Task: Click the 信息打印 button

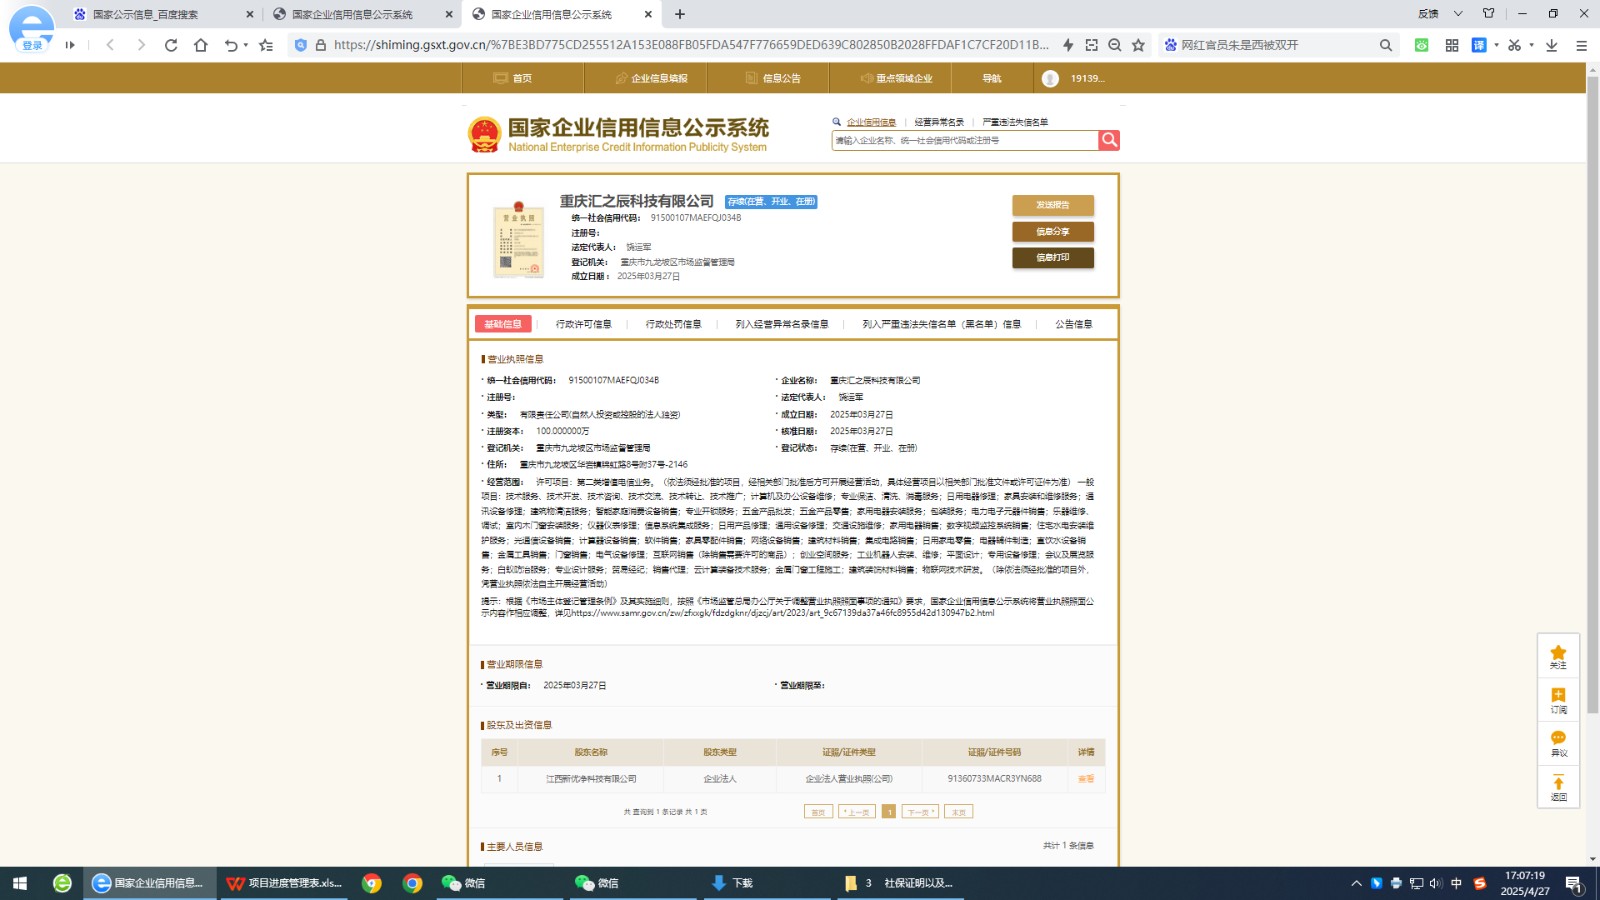Action: (x=1053, y=257)
